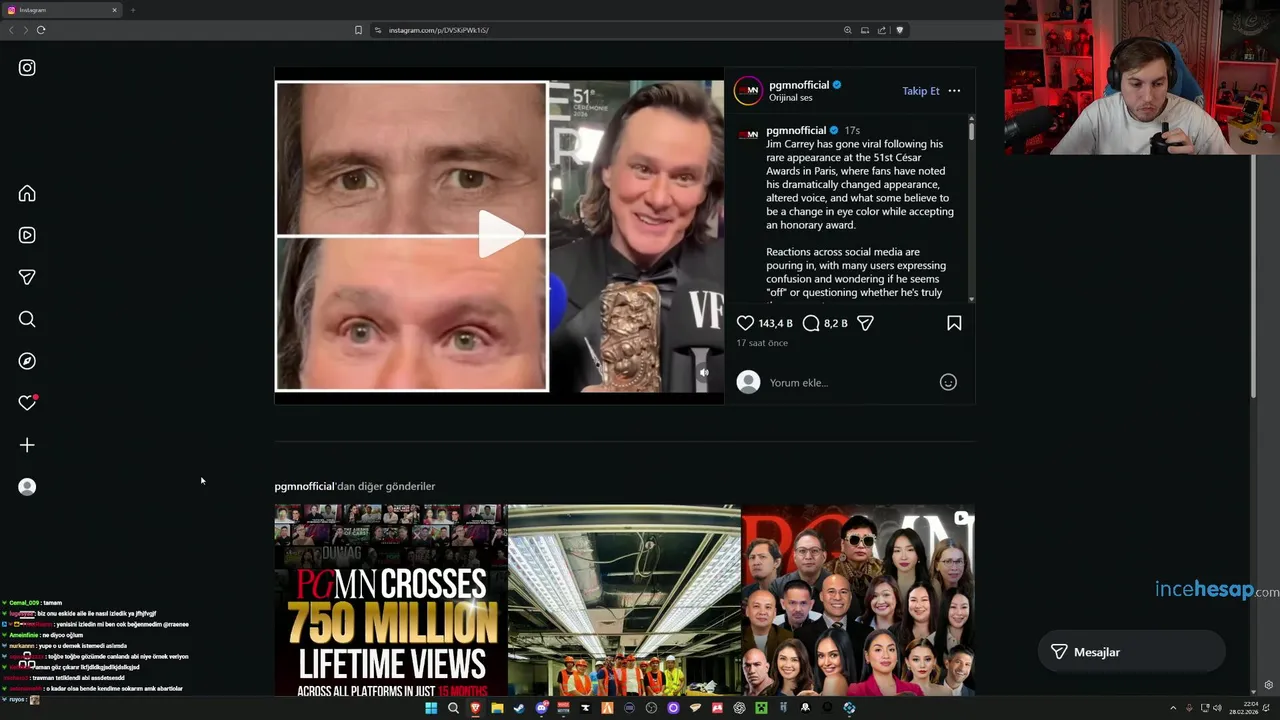Click zoom magnifier in address bar
The height and width of the screenshot is (720, 1280).
pos(848,30)
